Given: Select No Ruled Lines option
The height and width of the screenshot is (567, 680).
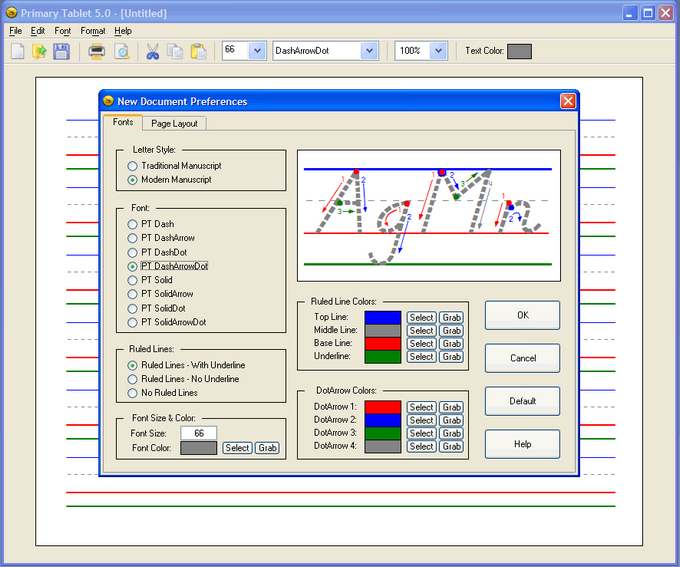Looking at the screenshot, I should click(133, 393).
